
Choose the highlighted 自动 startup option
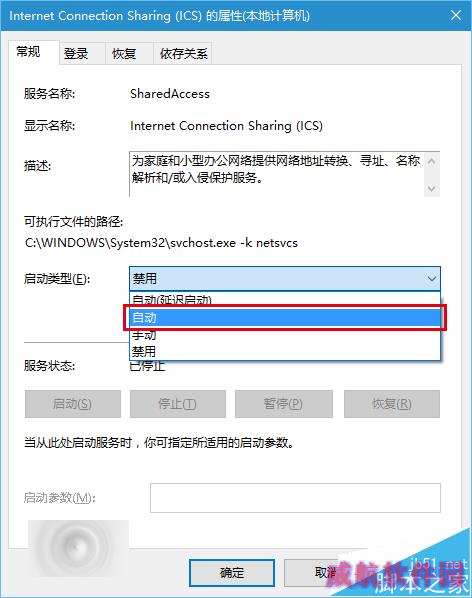point(285,318)
